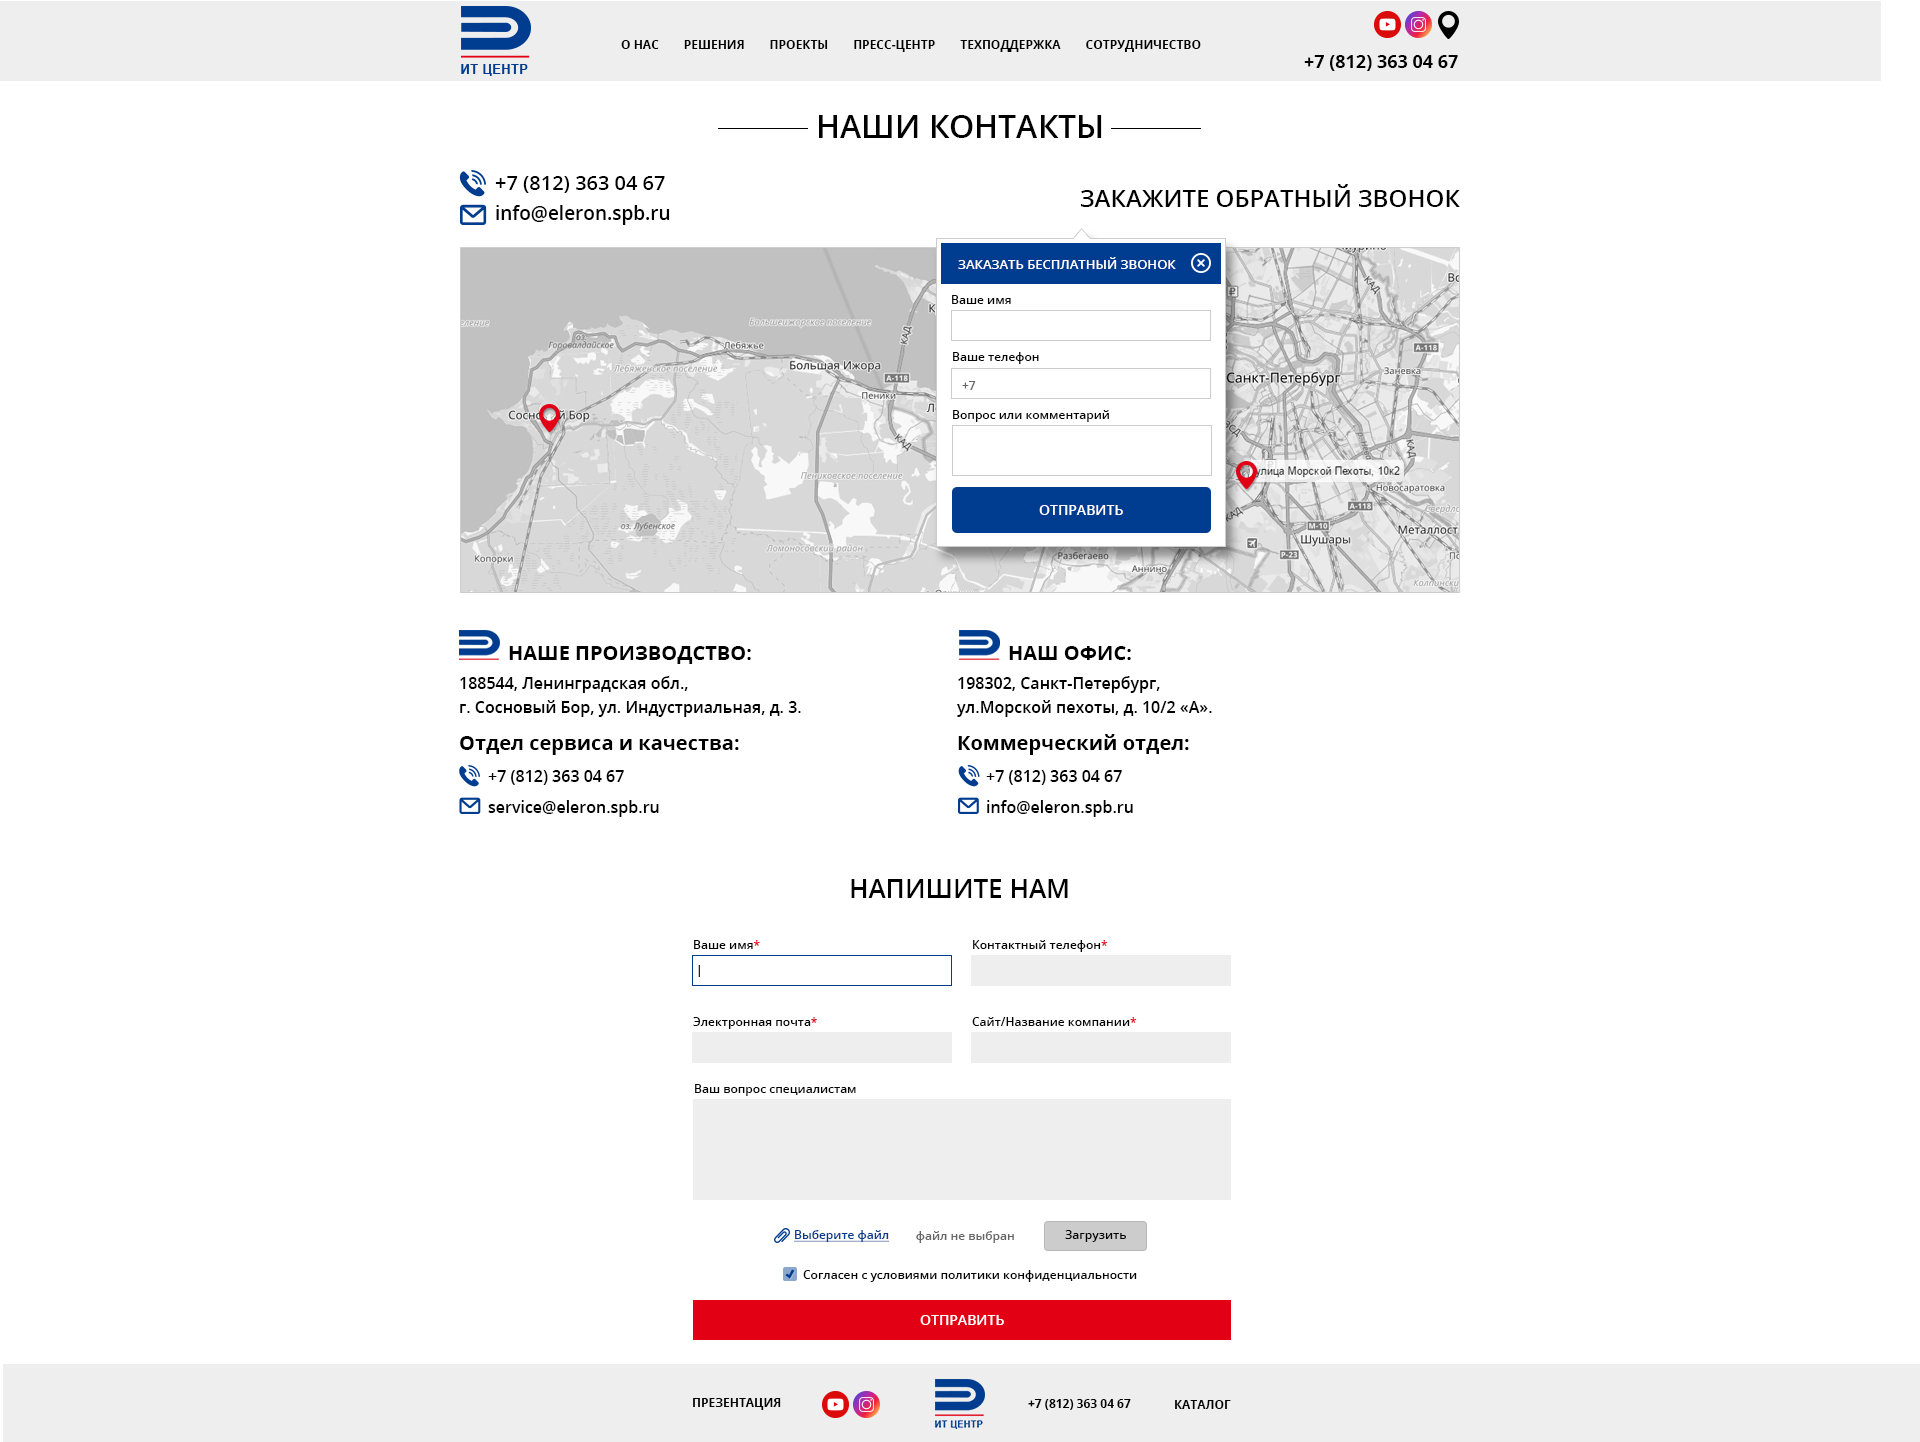Click the footer Instagram icon
The image size is (1920, 1442).
(x=867, y=1404)
